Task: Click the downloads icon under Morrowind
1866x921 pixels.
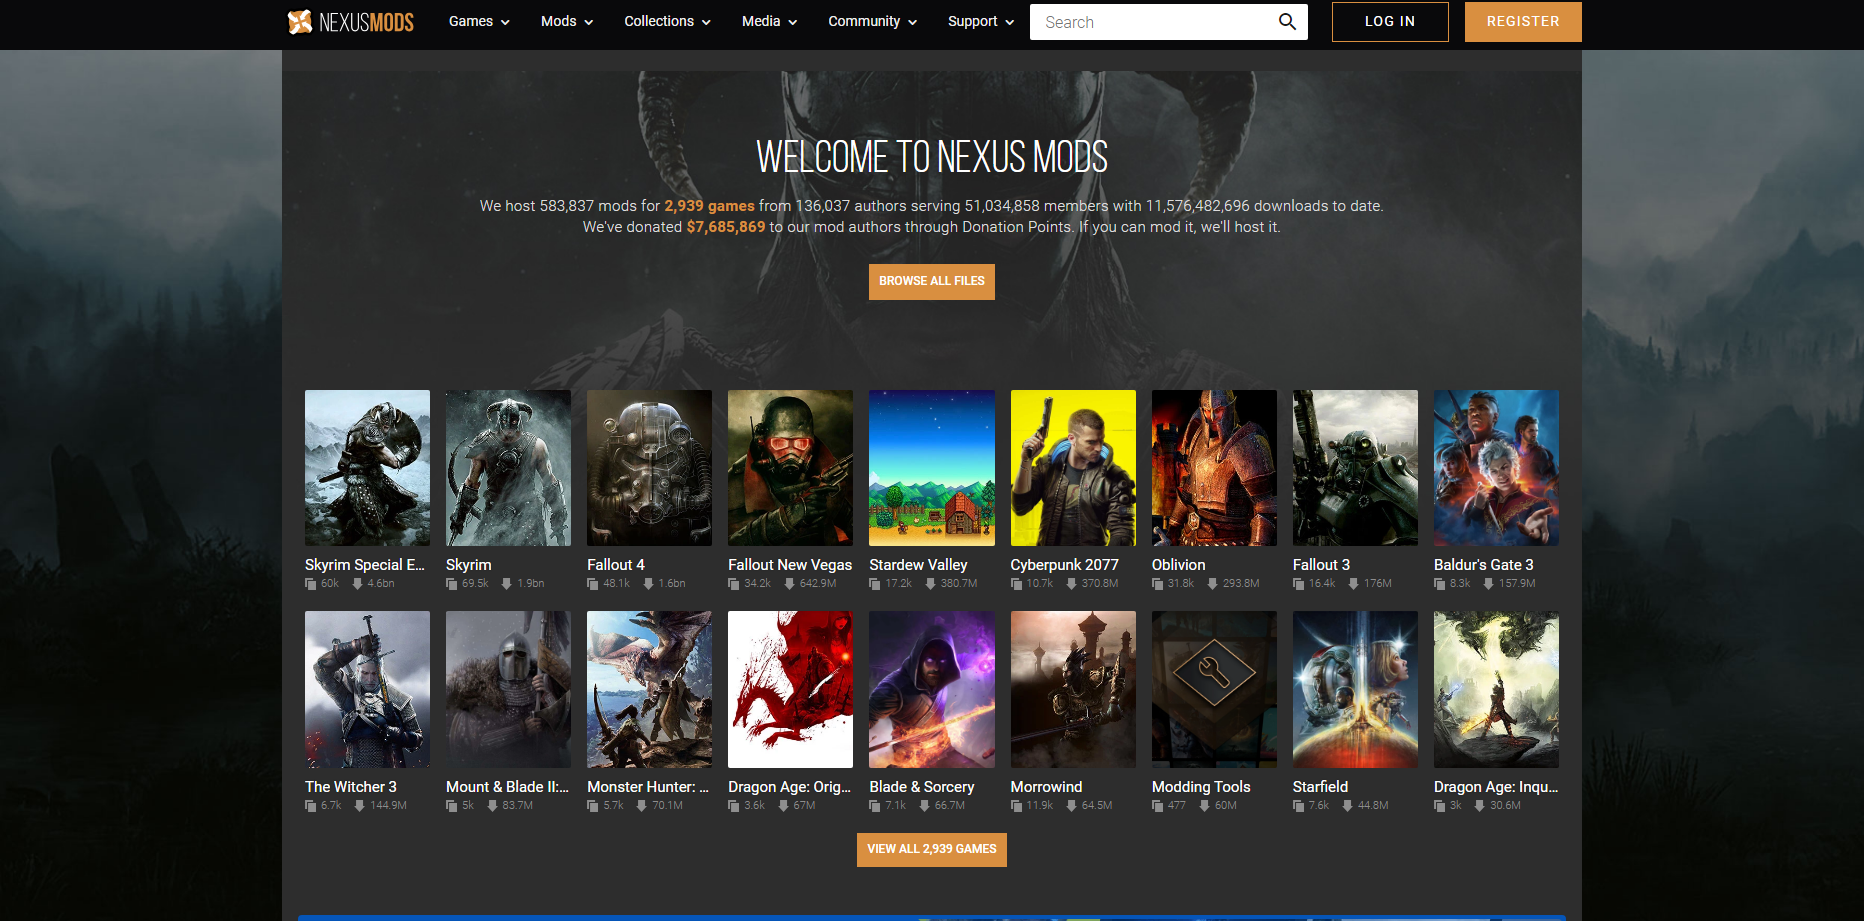Action: (1071, 806)
